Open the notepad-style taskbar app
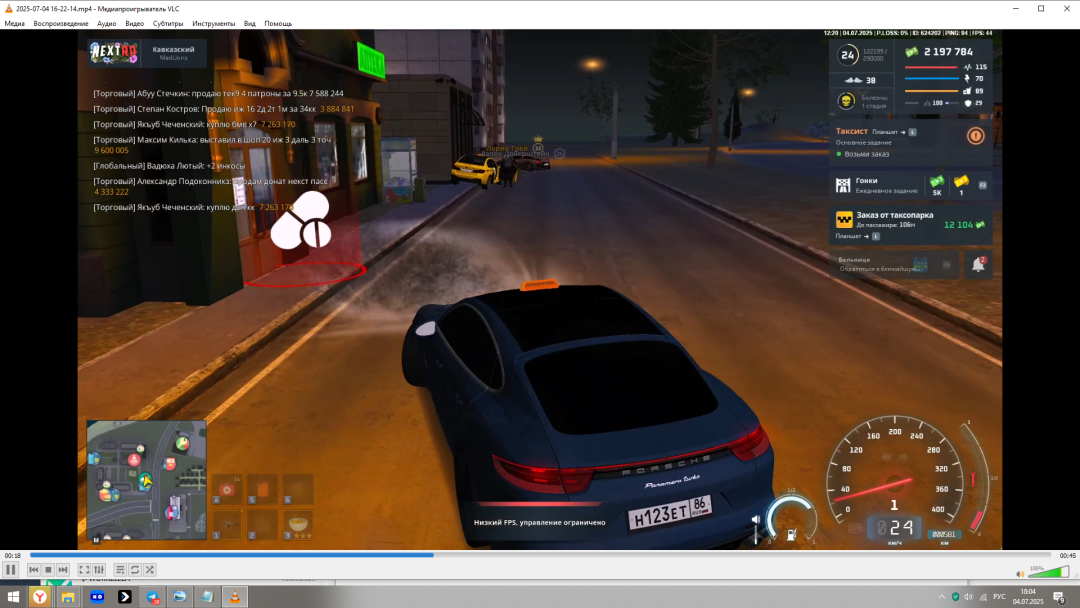Screen dimensions: 1080x608 tap(207, 596)
